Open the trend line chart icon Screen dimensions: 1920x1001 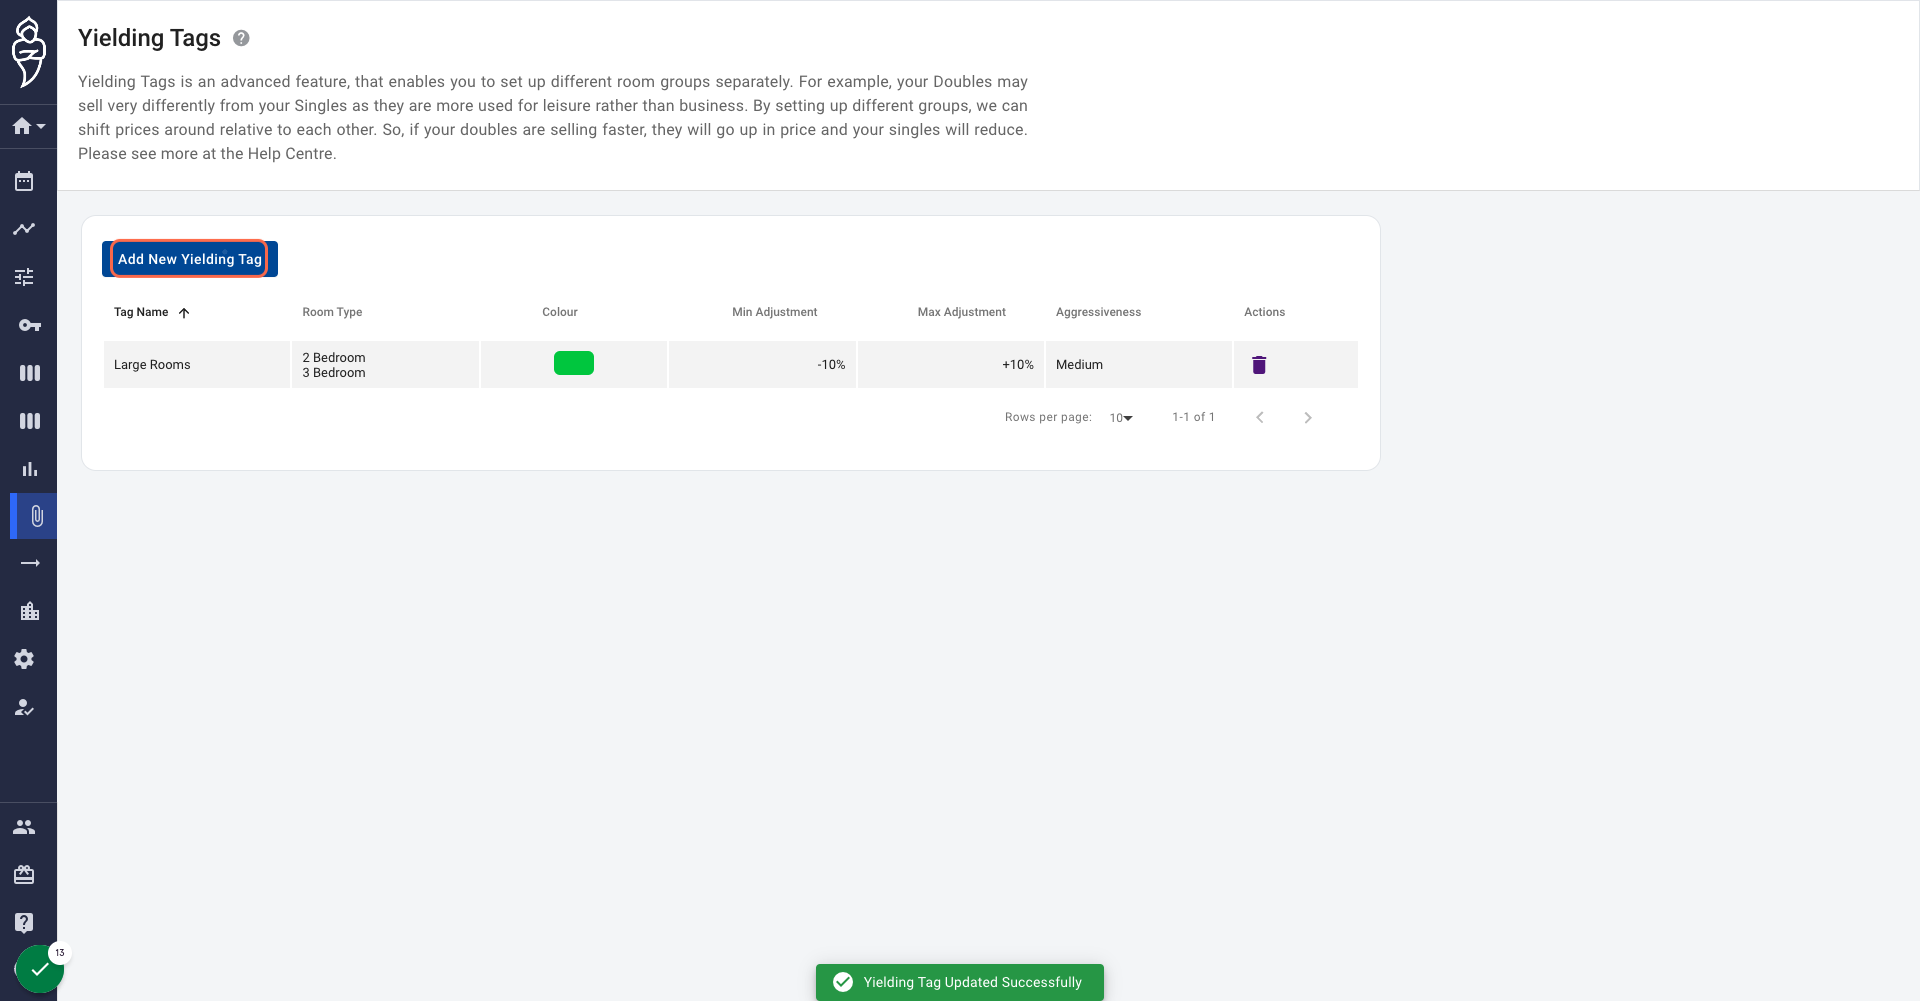coord(25,229)
